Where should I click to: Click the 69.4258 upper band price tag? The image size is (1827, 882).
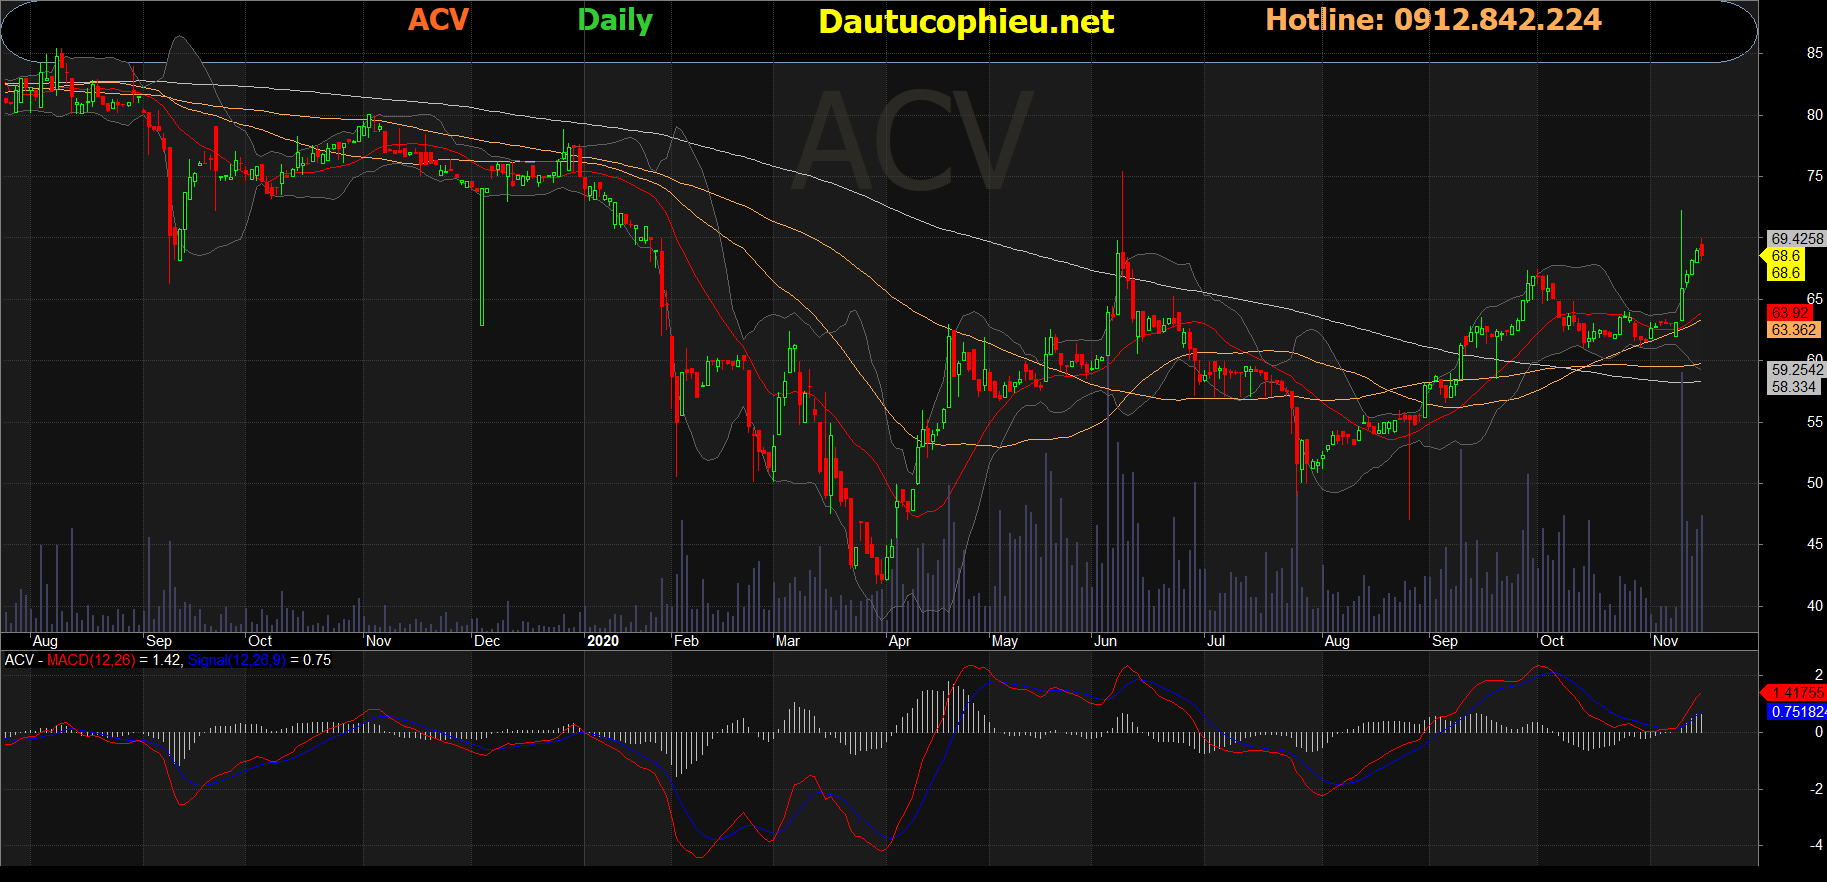coord(1796,239)
